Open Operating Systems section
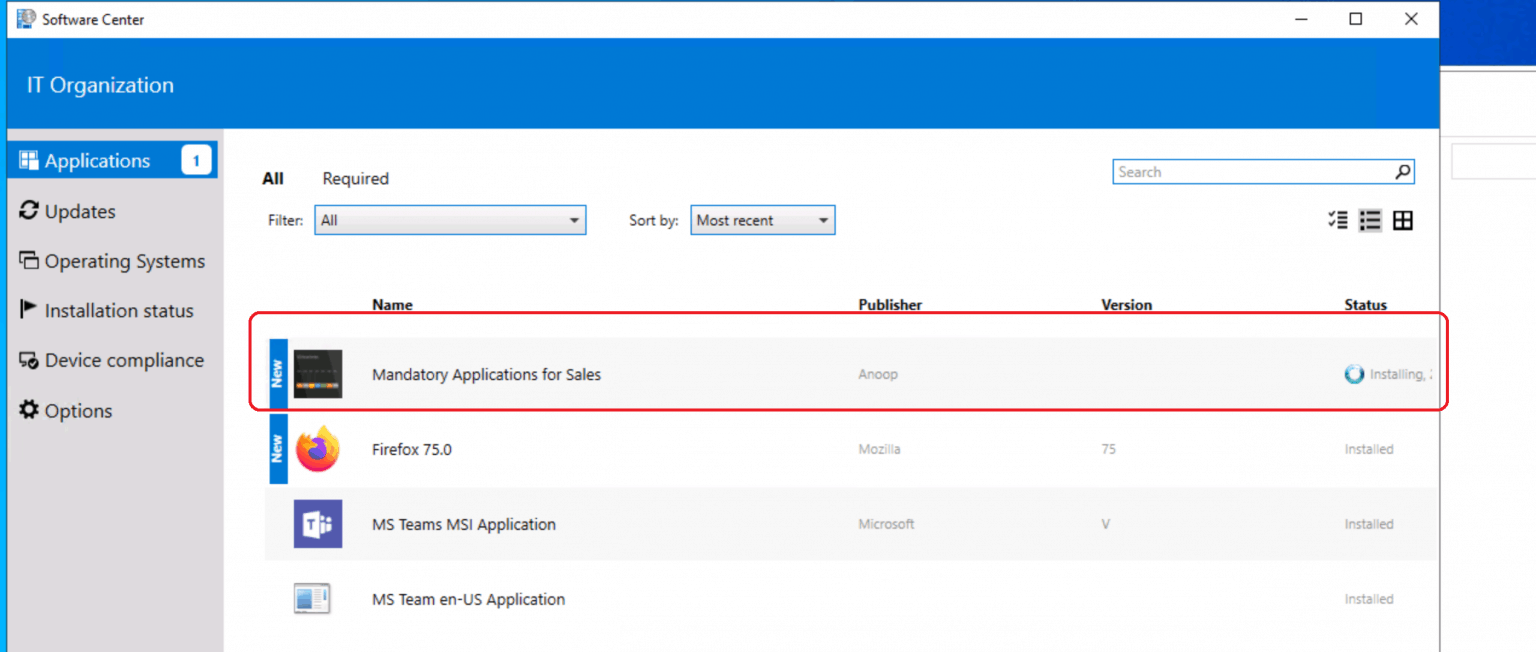 124,261
